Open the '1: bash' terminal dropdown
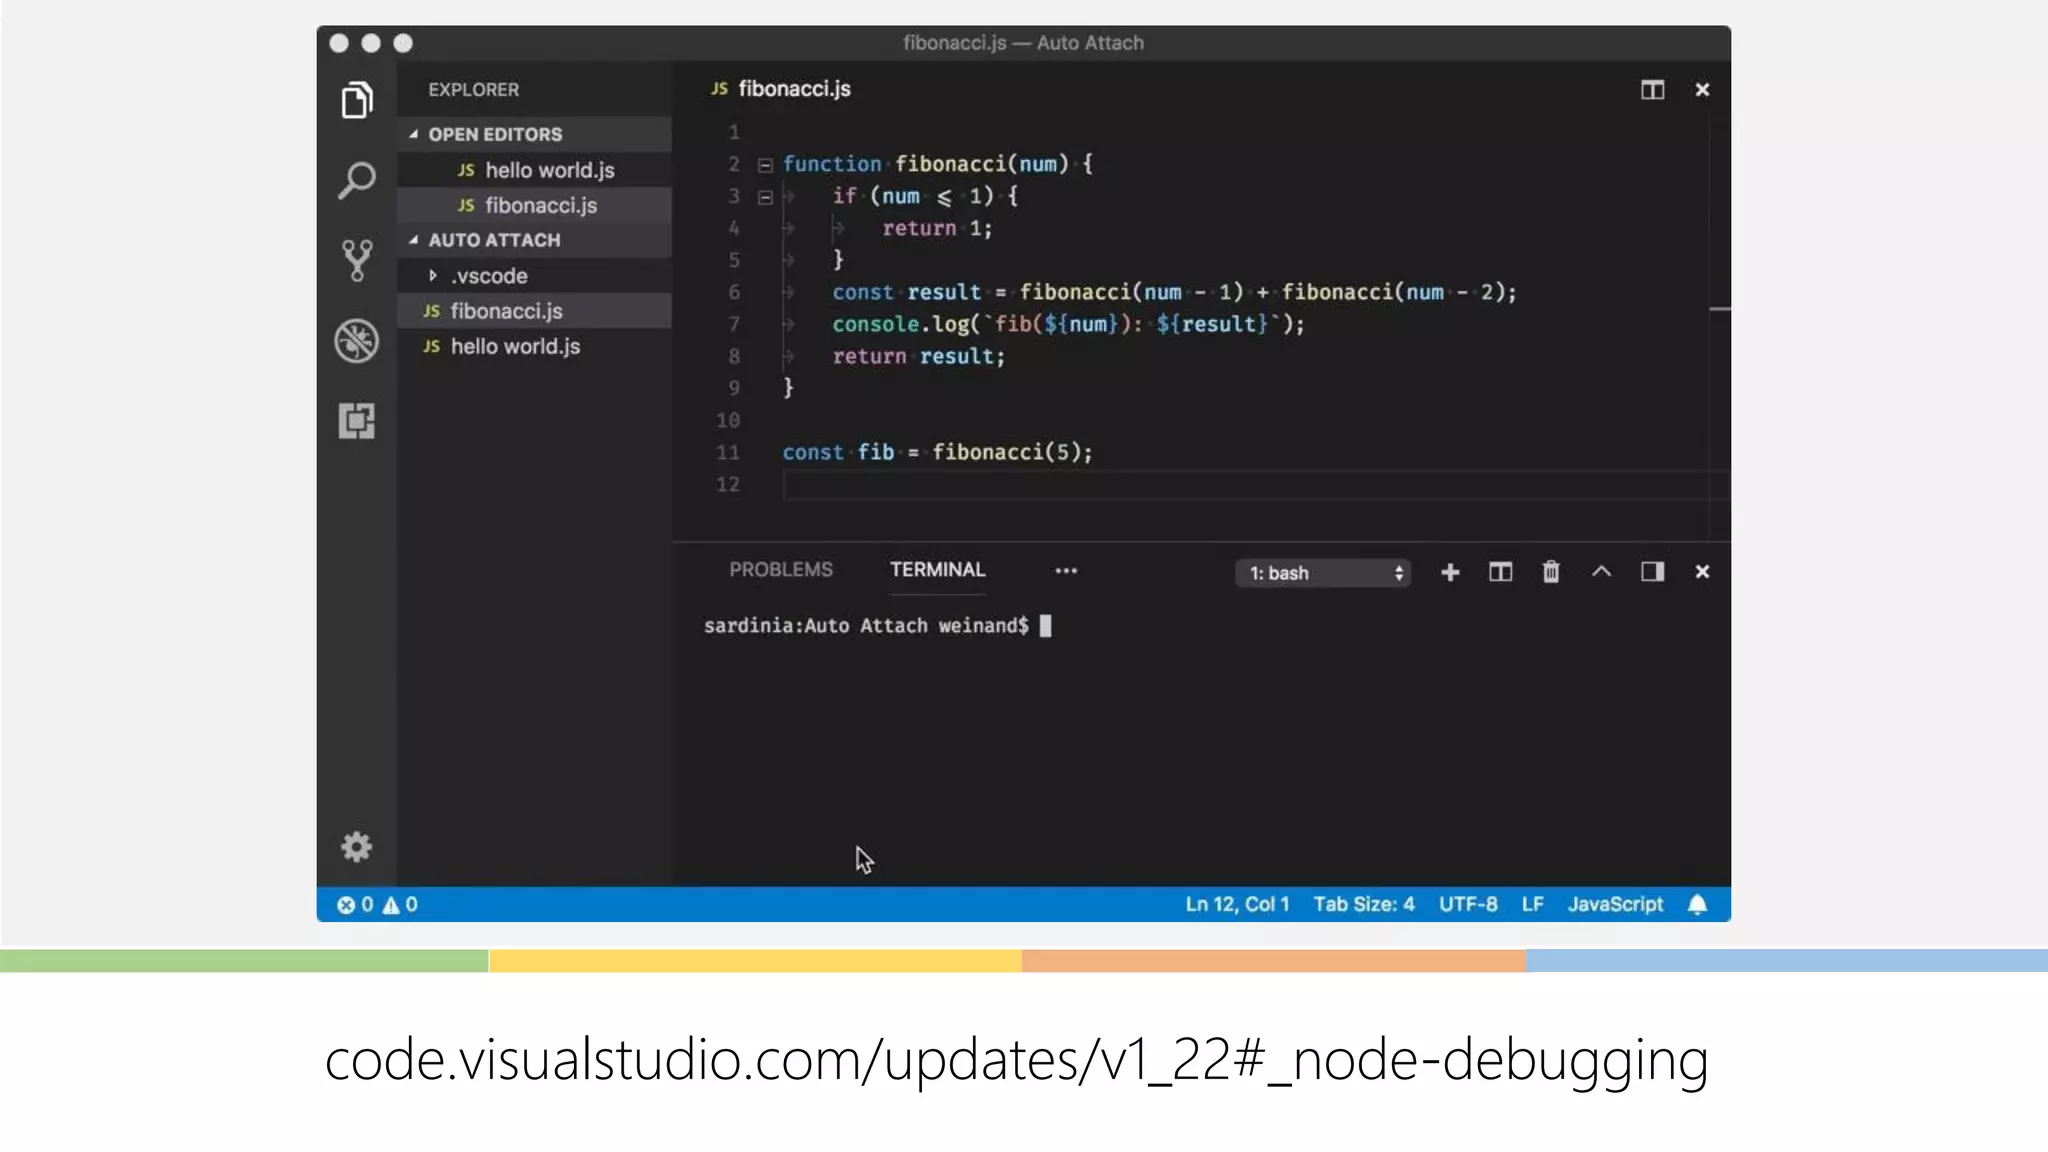 (x=1323, y=573)
